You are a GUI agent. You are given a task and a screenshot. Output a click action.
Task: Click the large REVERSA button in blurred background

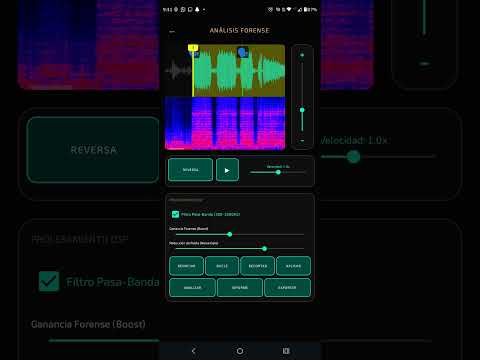(x=93, y=150)
